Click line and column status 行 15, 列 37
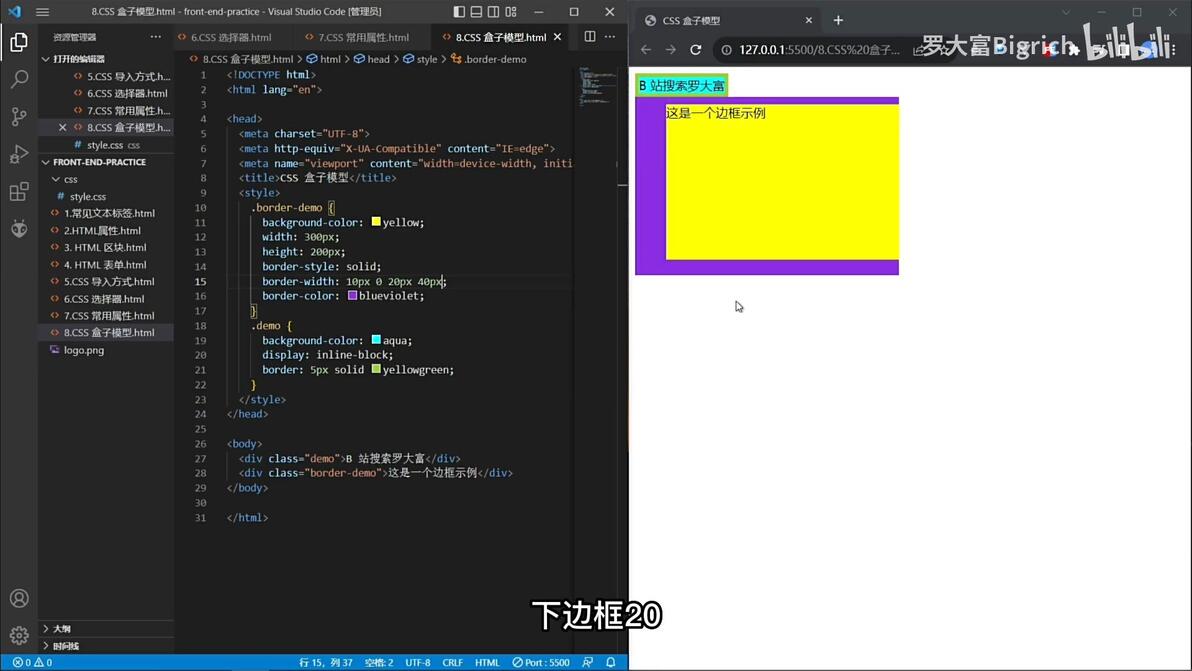 point(325,663)
